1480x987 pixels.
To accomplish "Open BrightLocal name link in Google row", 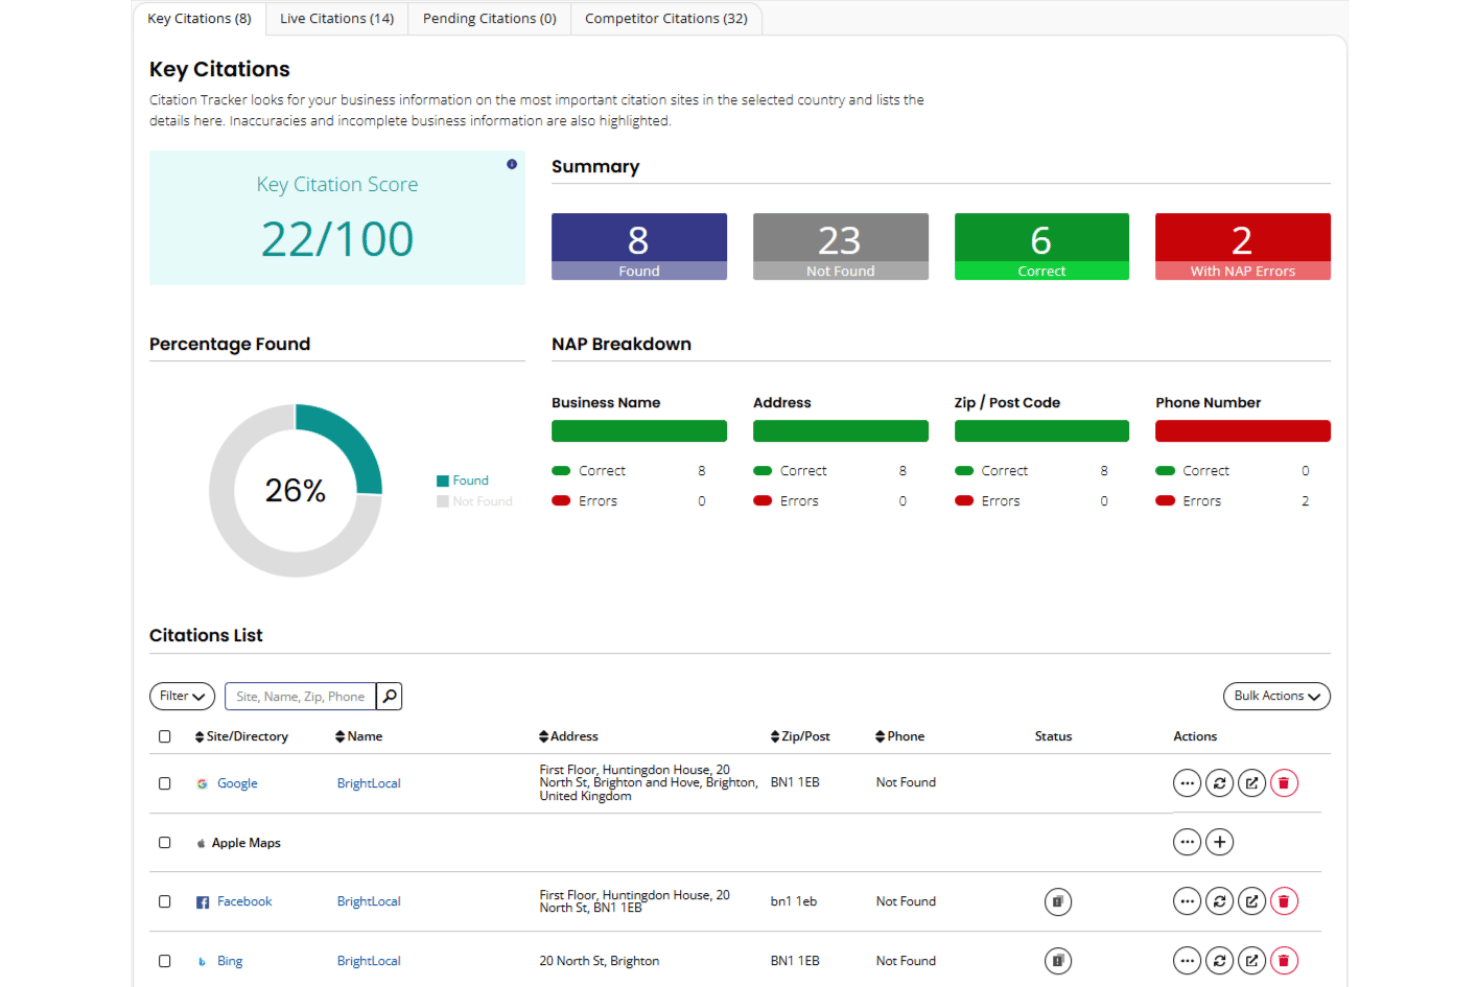I will pyautogui.click(x=368, y=783).
